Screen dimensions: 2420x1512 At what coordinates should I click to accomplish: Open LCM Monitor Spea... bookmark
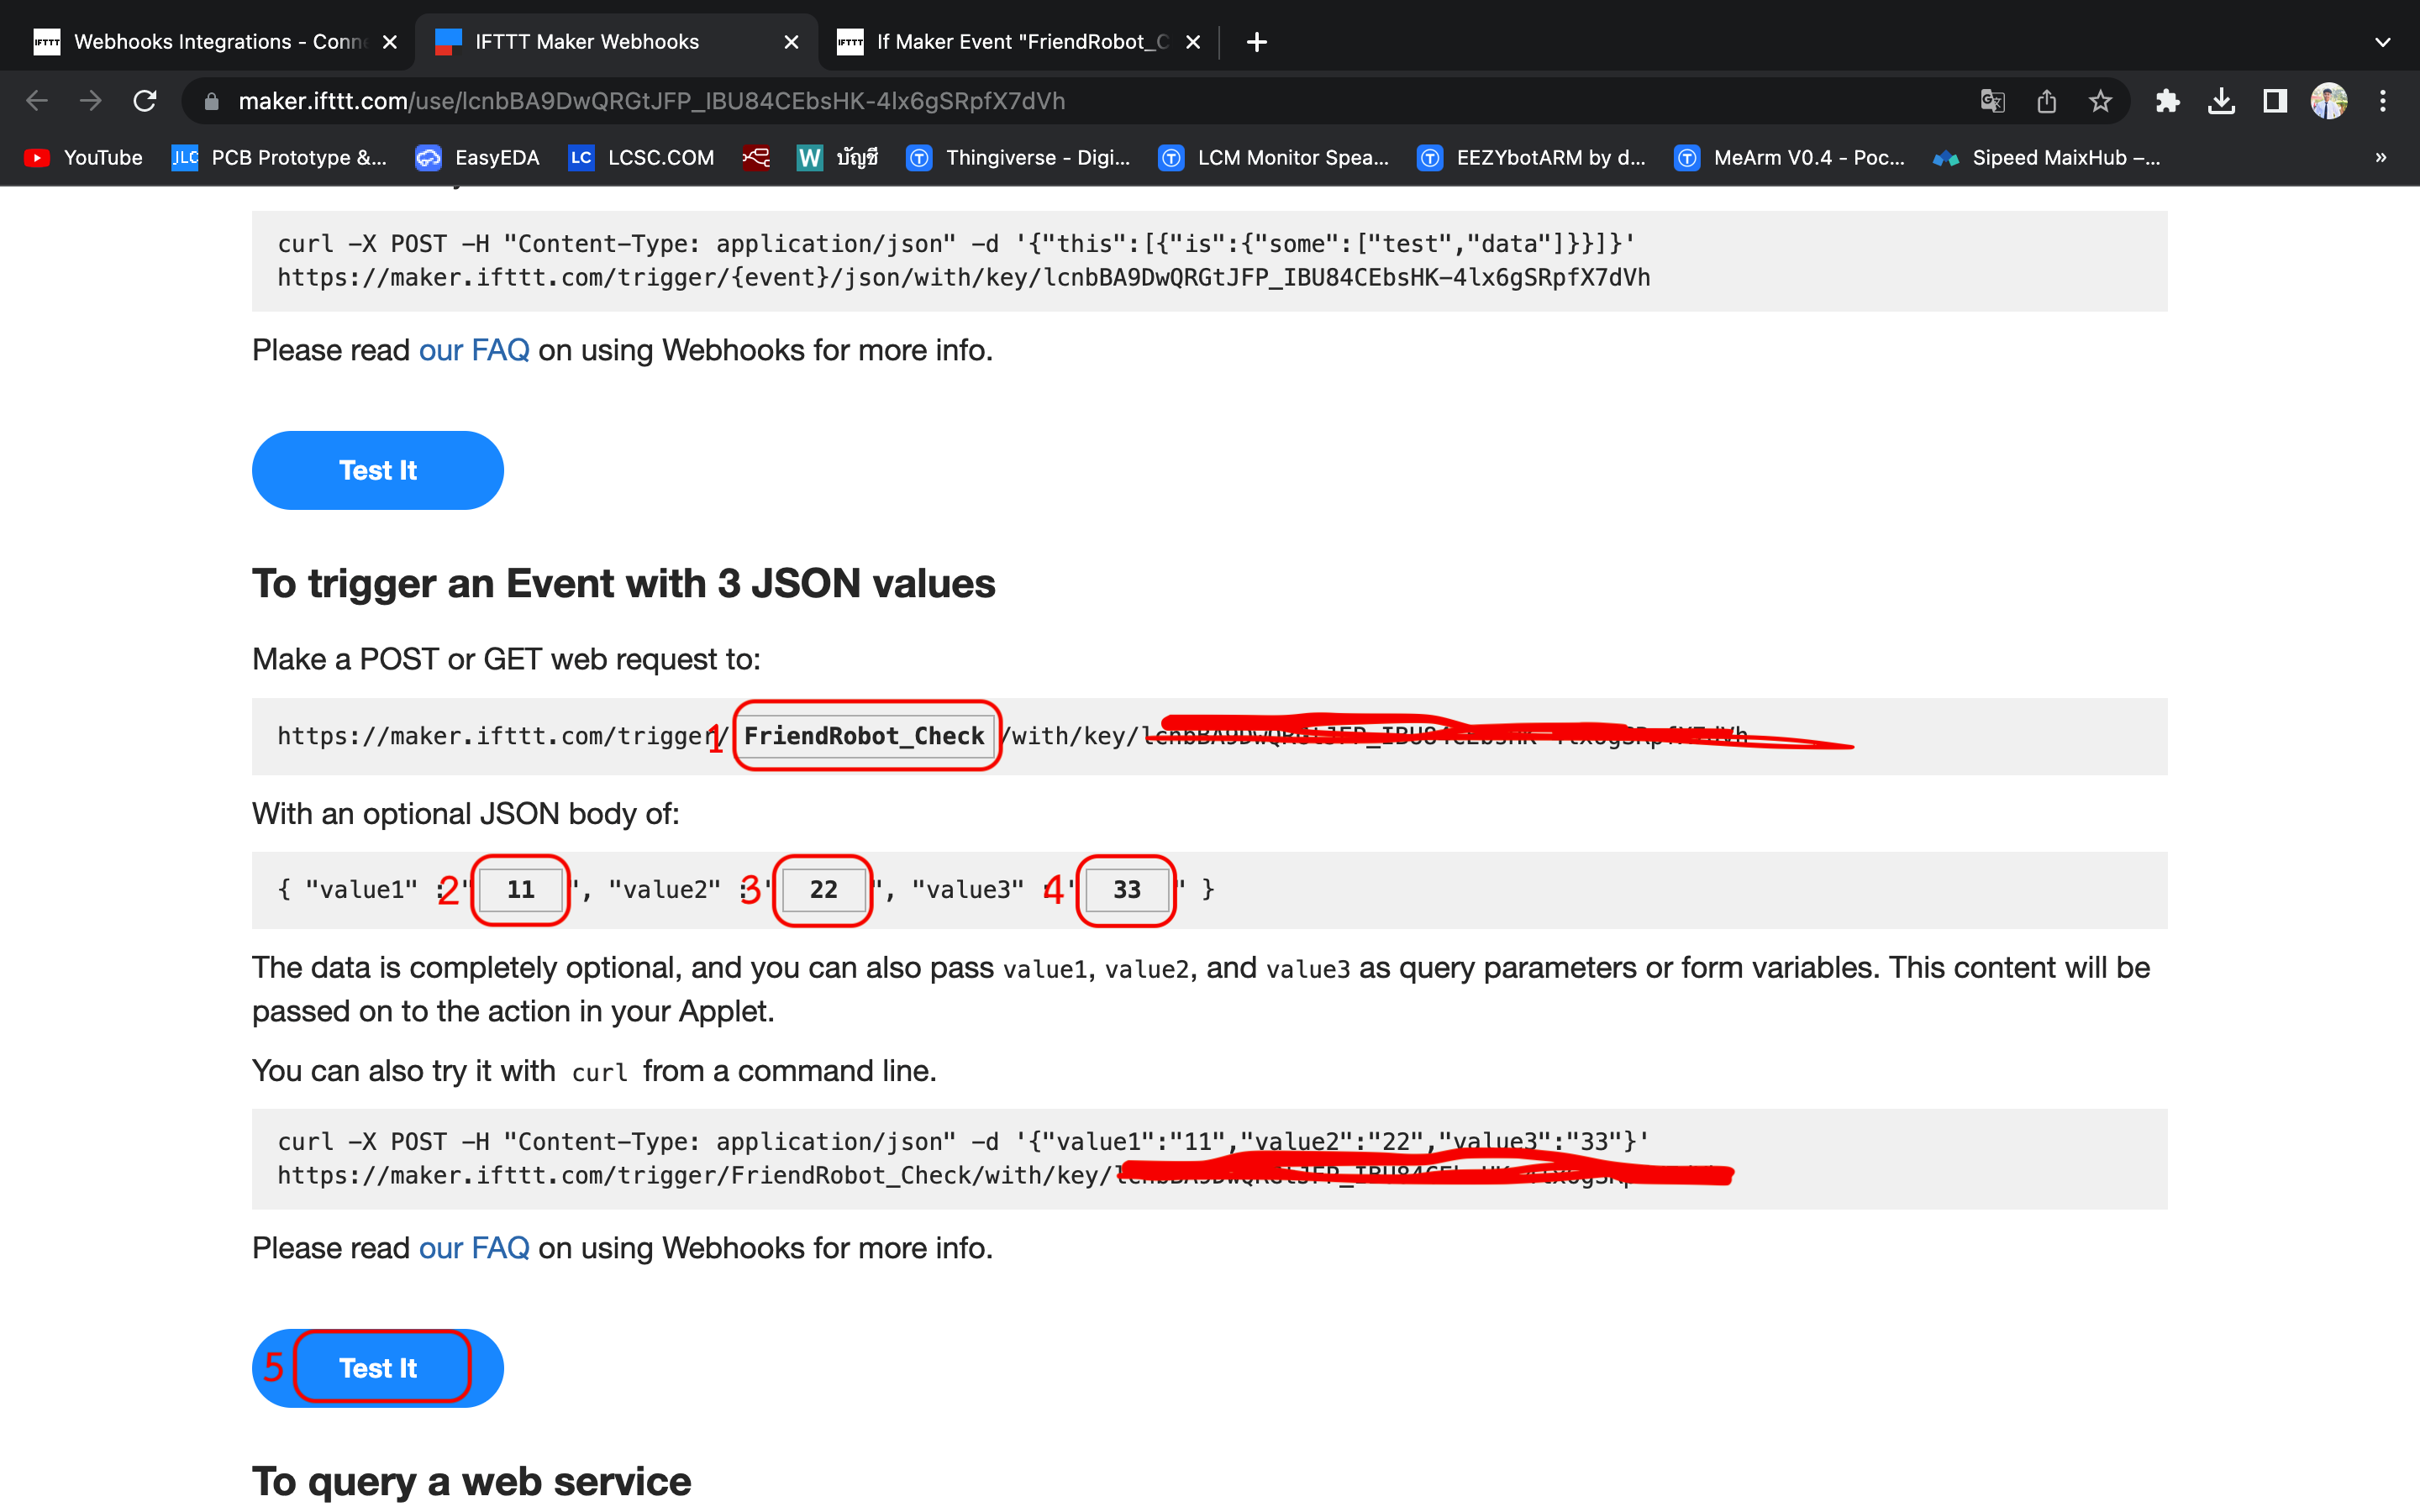1273,157
